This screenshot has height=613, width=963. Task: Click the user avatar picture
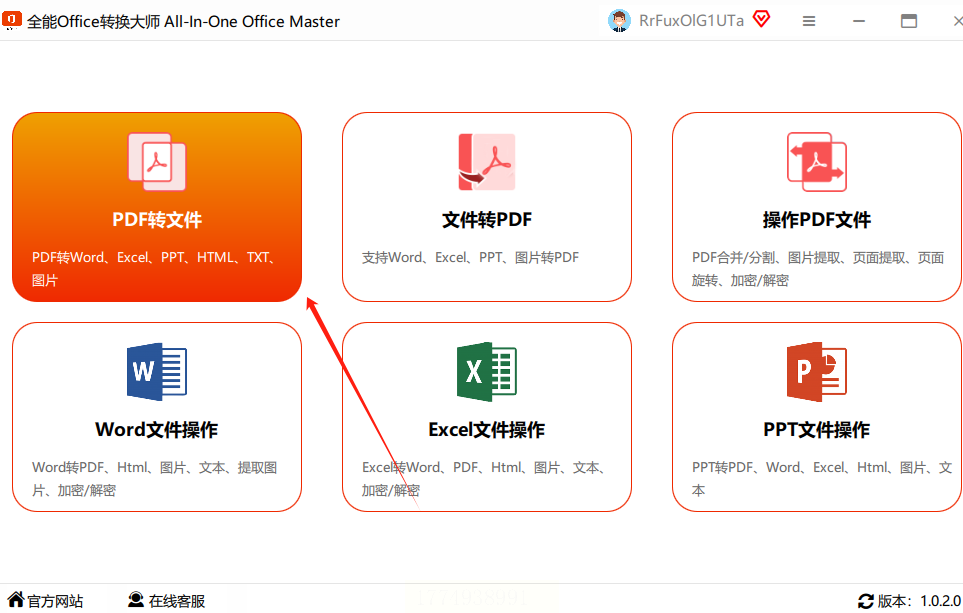619,21
